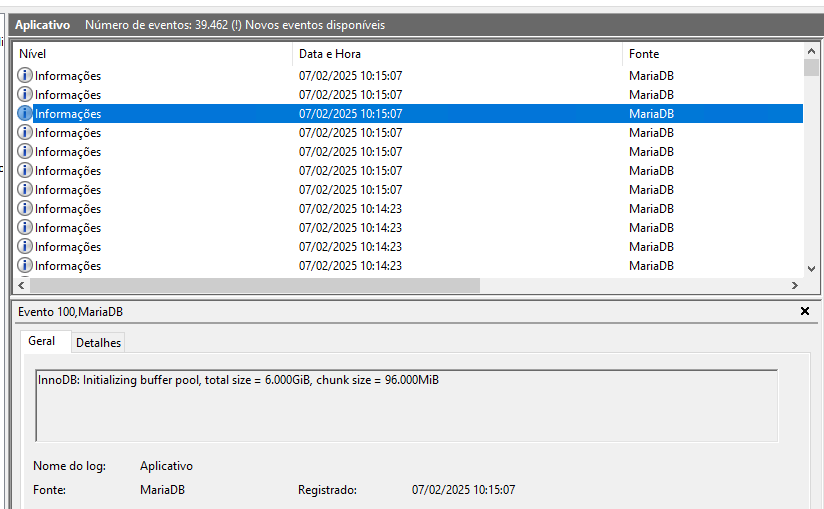Sort by the Data e Hora column header
The width and height of the screenshot is (824, 509).
coord(458,54)
